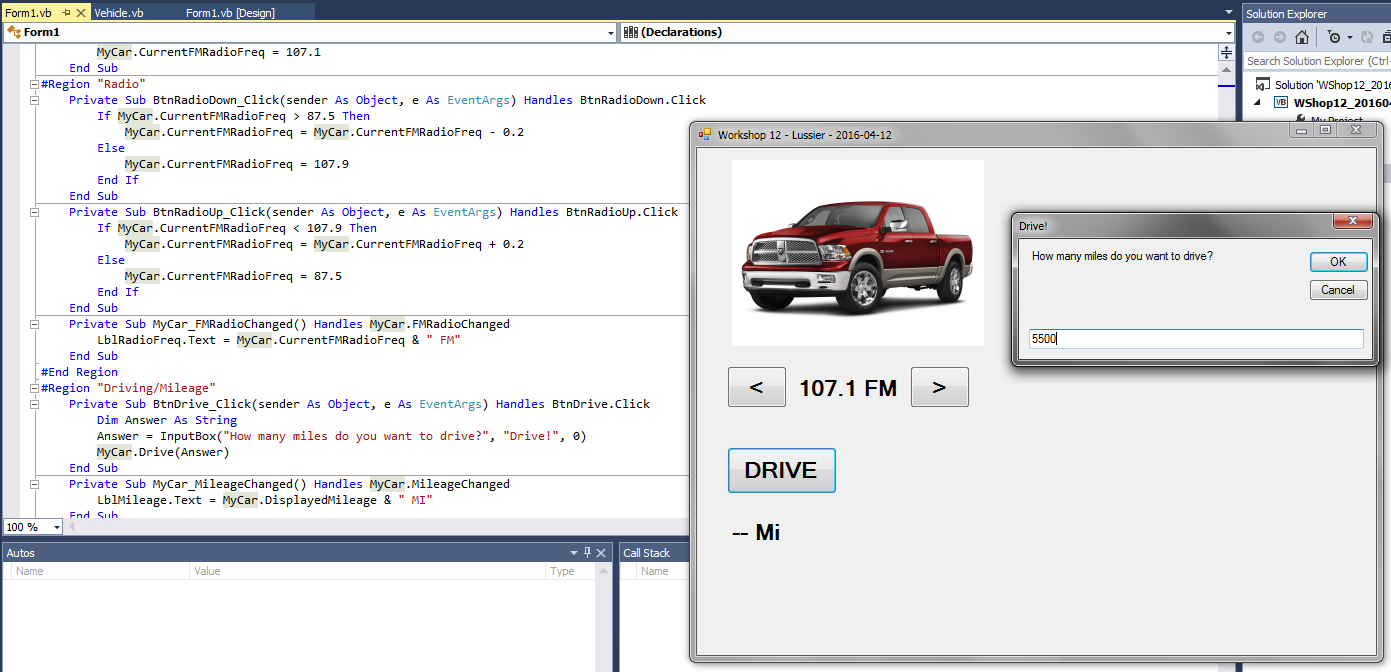Collapse MyCar_MileageChanged sub outline
Viewport: 1391px width, 672px height.
[35, 484]
